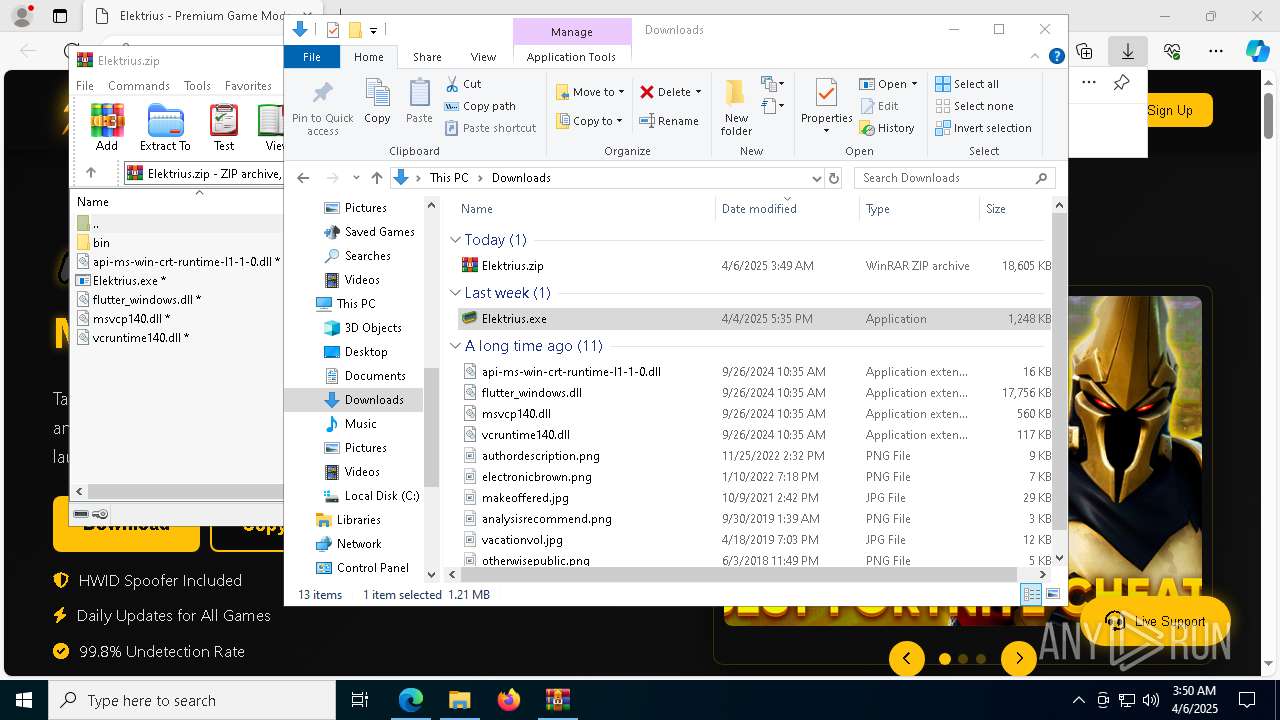The image size is (1280, 720).
Task: Open address bar history dropdown
Action: (816, 178)
